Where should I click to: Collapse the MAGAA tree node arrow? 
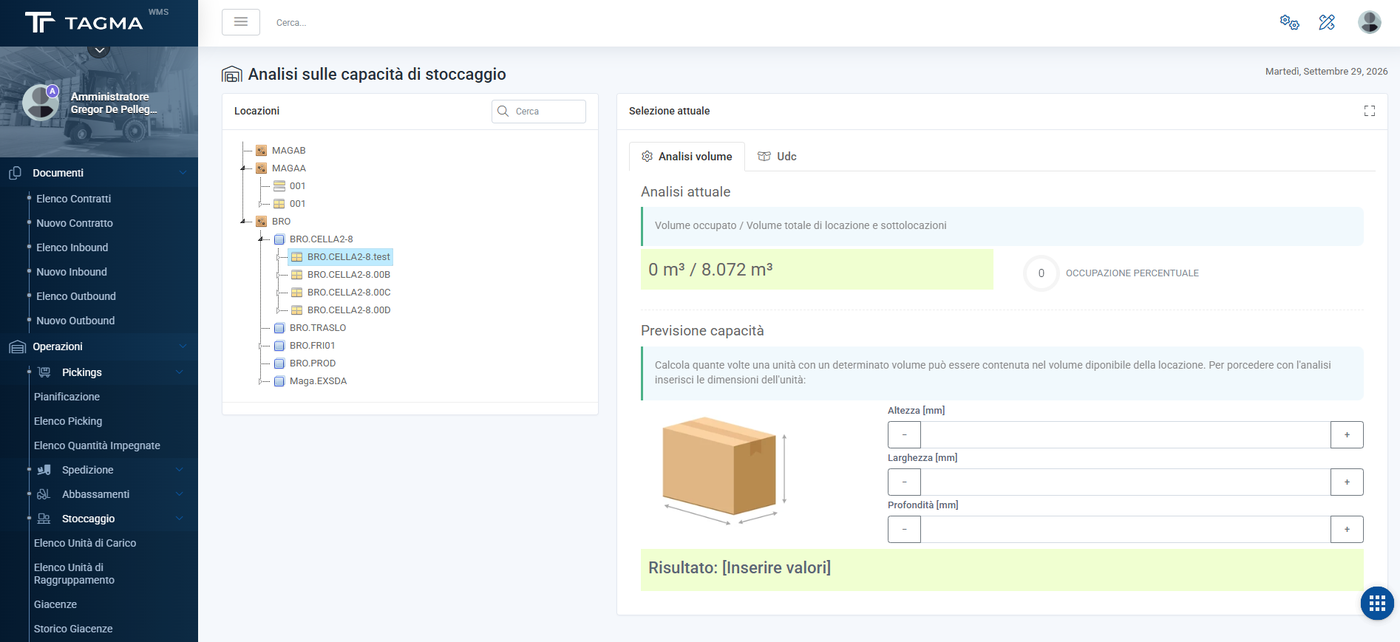(243, 169)
